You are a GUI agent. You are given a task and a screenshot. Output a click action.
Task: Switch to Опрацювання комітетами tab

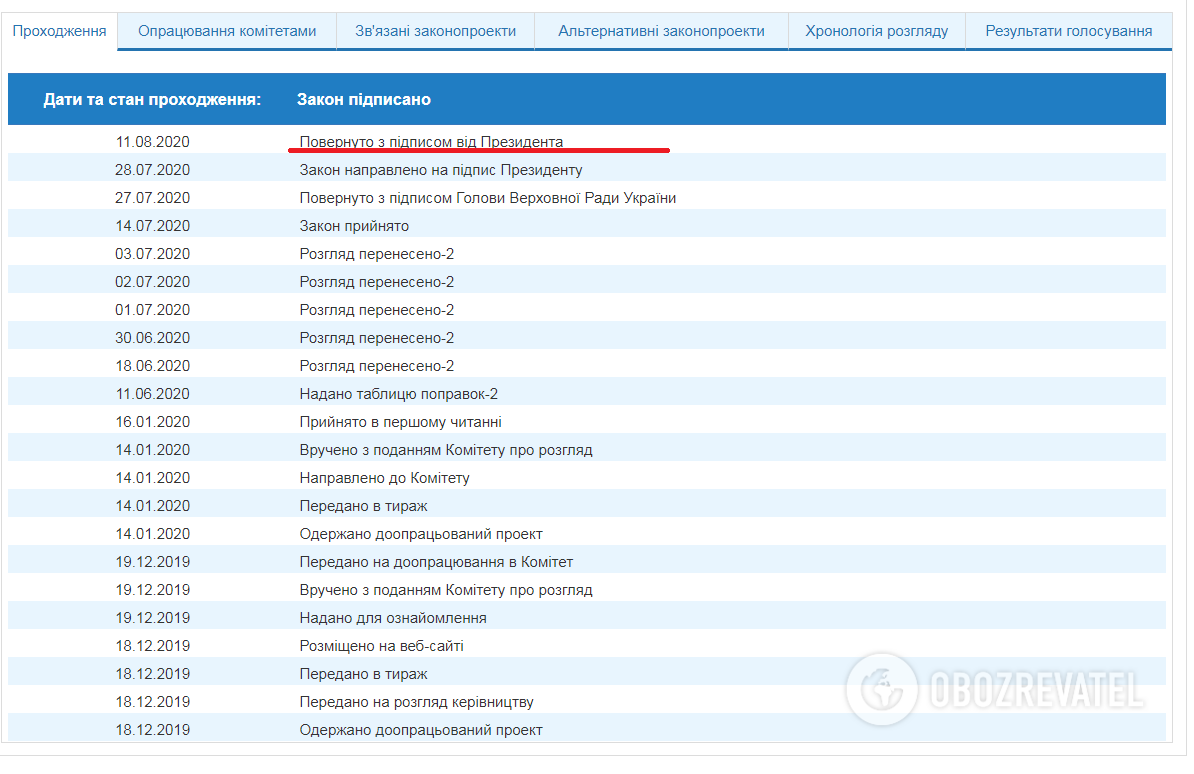coord(227,31)
